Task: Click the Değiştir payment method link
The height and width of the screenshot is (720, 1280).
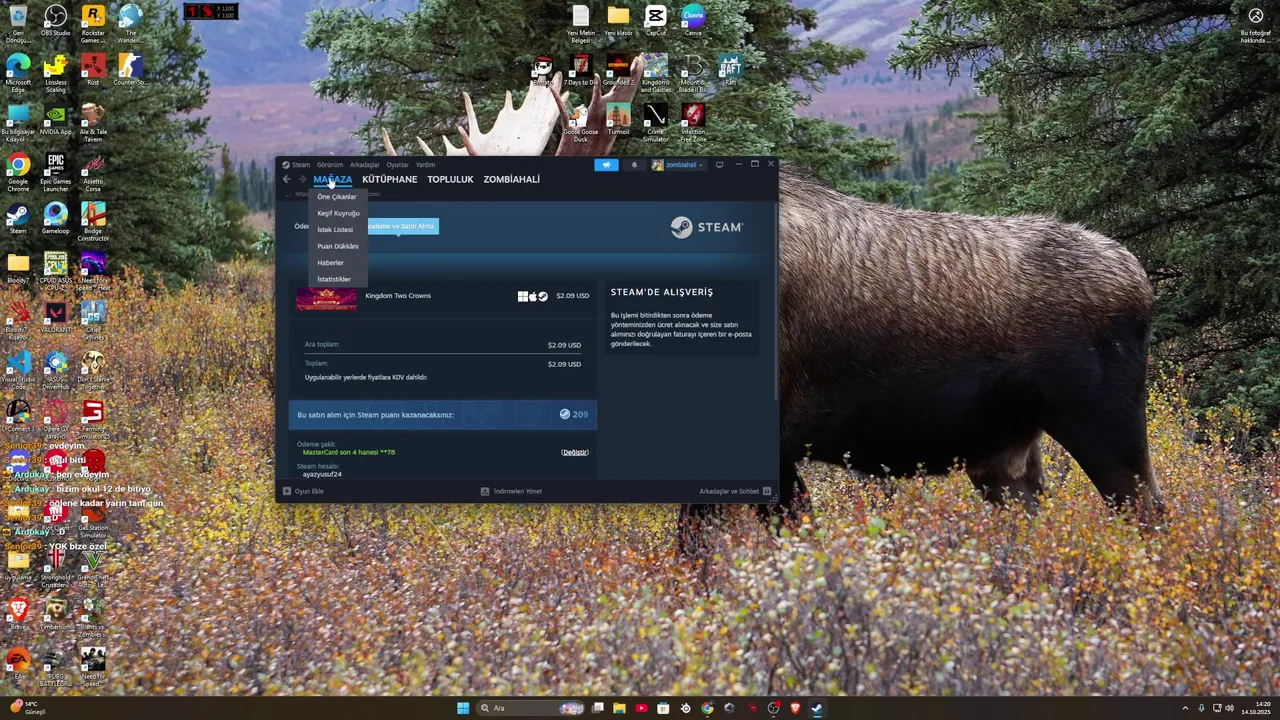Action: click(x=575, y=452)
